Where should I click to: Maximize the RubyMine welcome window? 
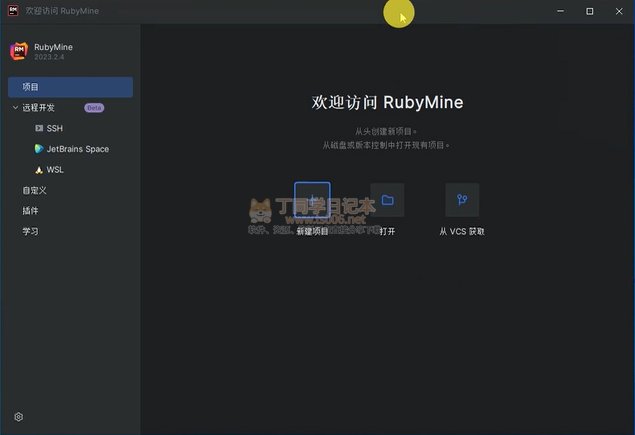[x=589, y=11]
